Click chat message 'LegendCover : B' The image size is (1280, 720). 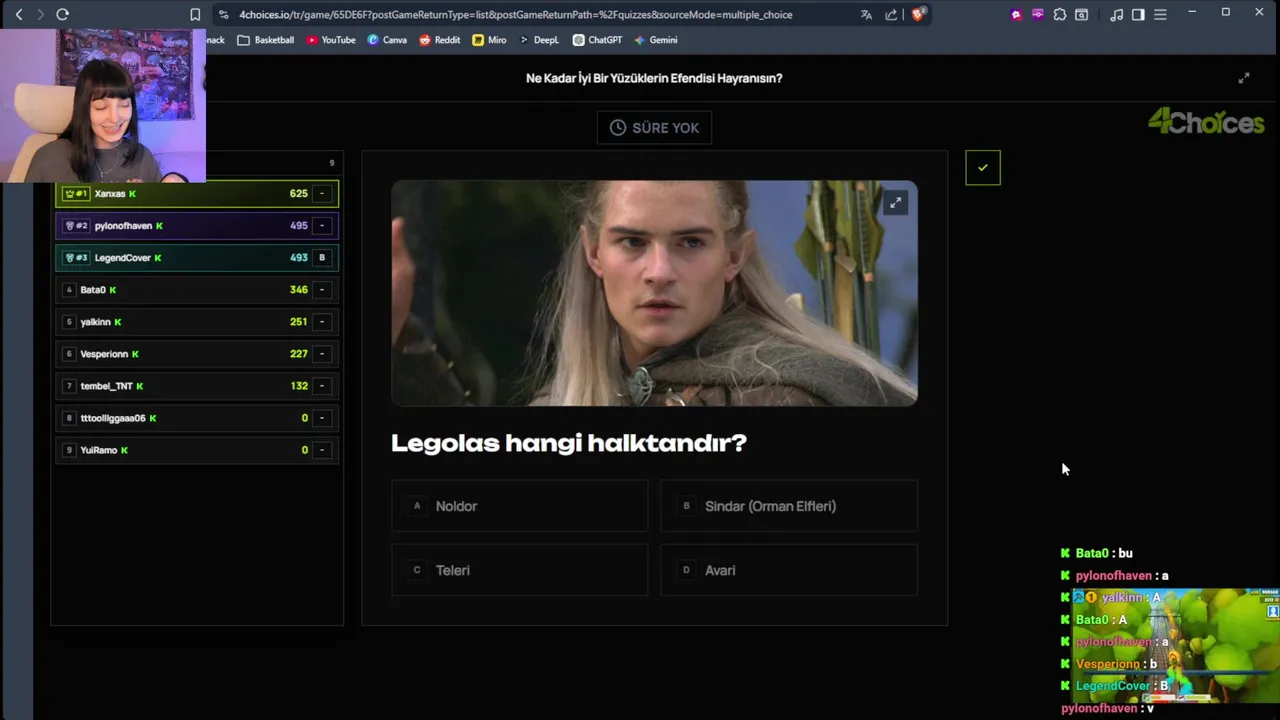pos(1115,686)
